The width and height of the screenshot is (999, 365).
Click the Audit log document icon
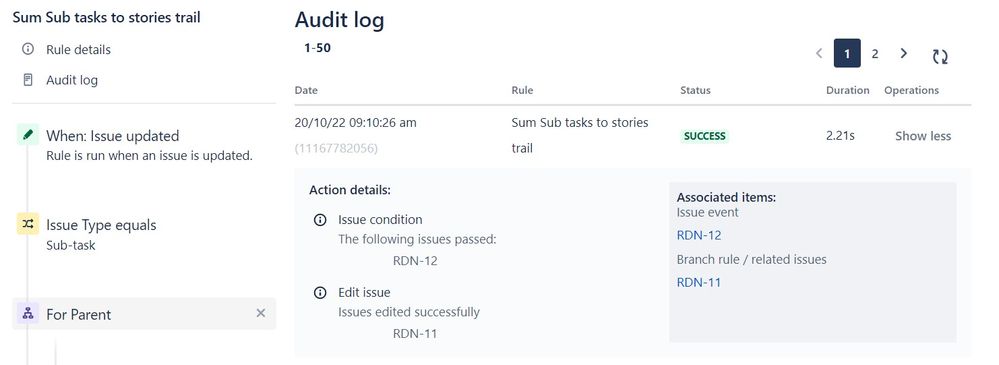(27, 80)
